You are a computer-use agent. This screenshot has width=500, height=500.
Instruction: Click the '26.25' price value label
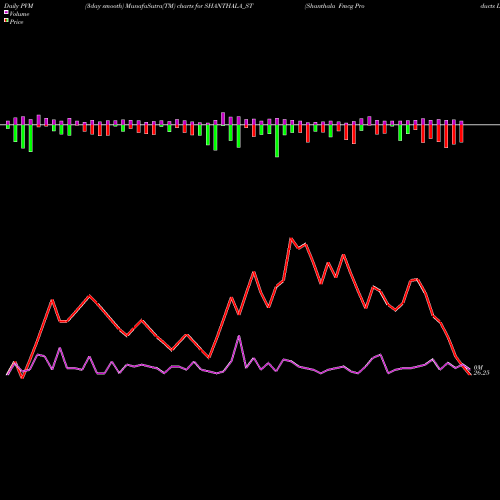coord(481,373)
